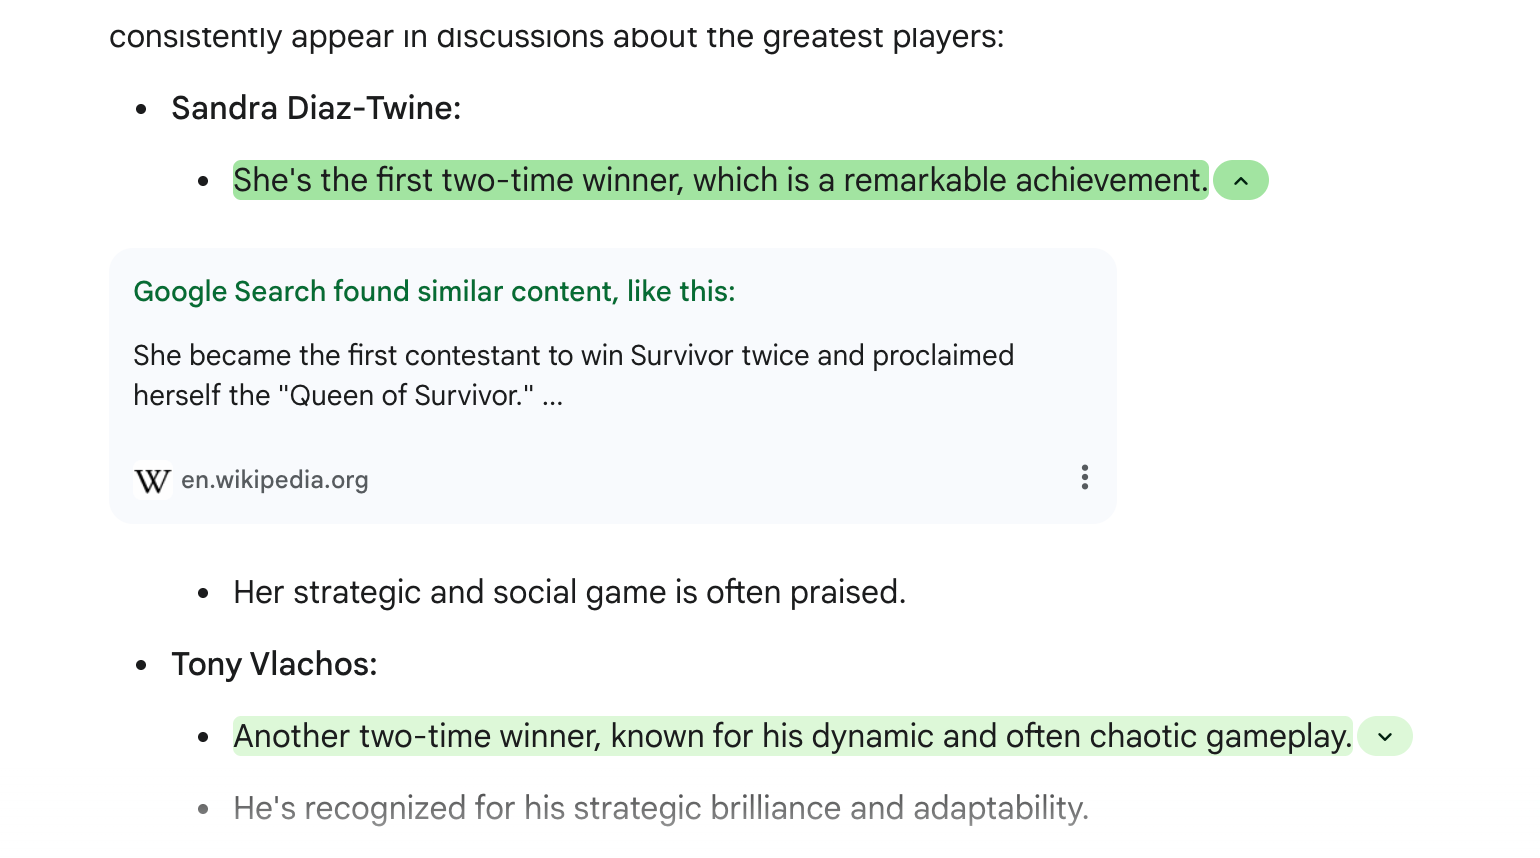Collapse the source card for Sandra's two-time winner claim

(x=1241, y=181)
